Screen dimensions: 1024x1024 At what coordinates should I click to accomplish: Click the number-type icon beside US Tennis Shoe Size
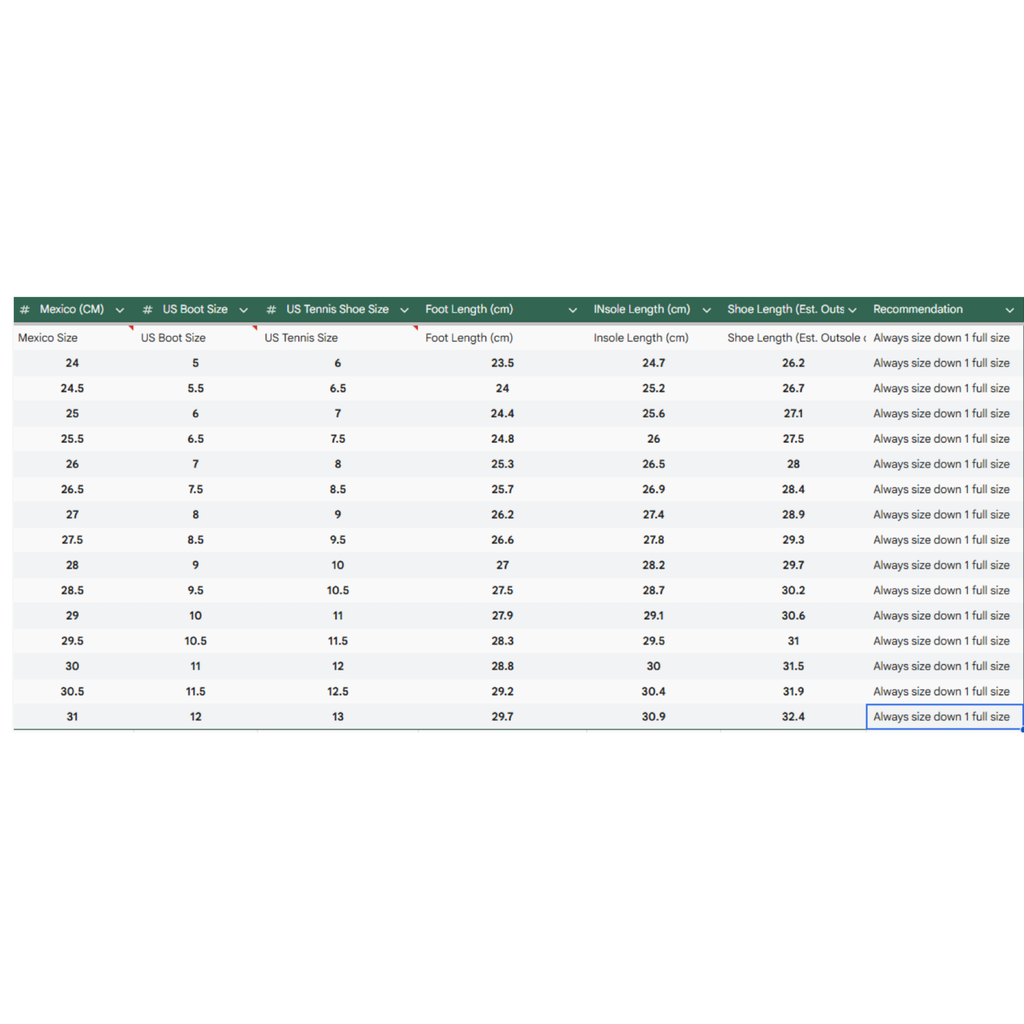(271, 310)
